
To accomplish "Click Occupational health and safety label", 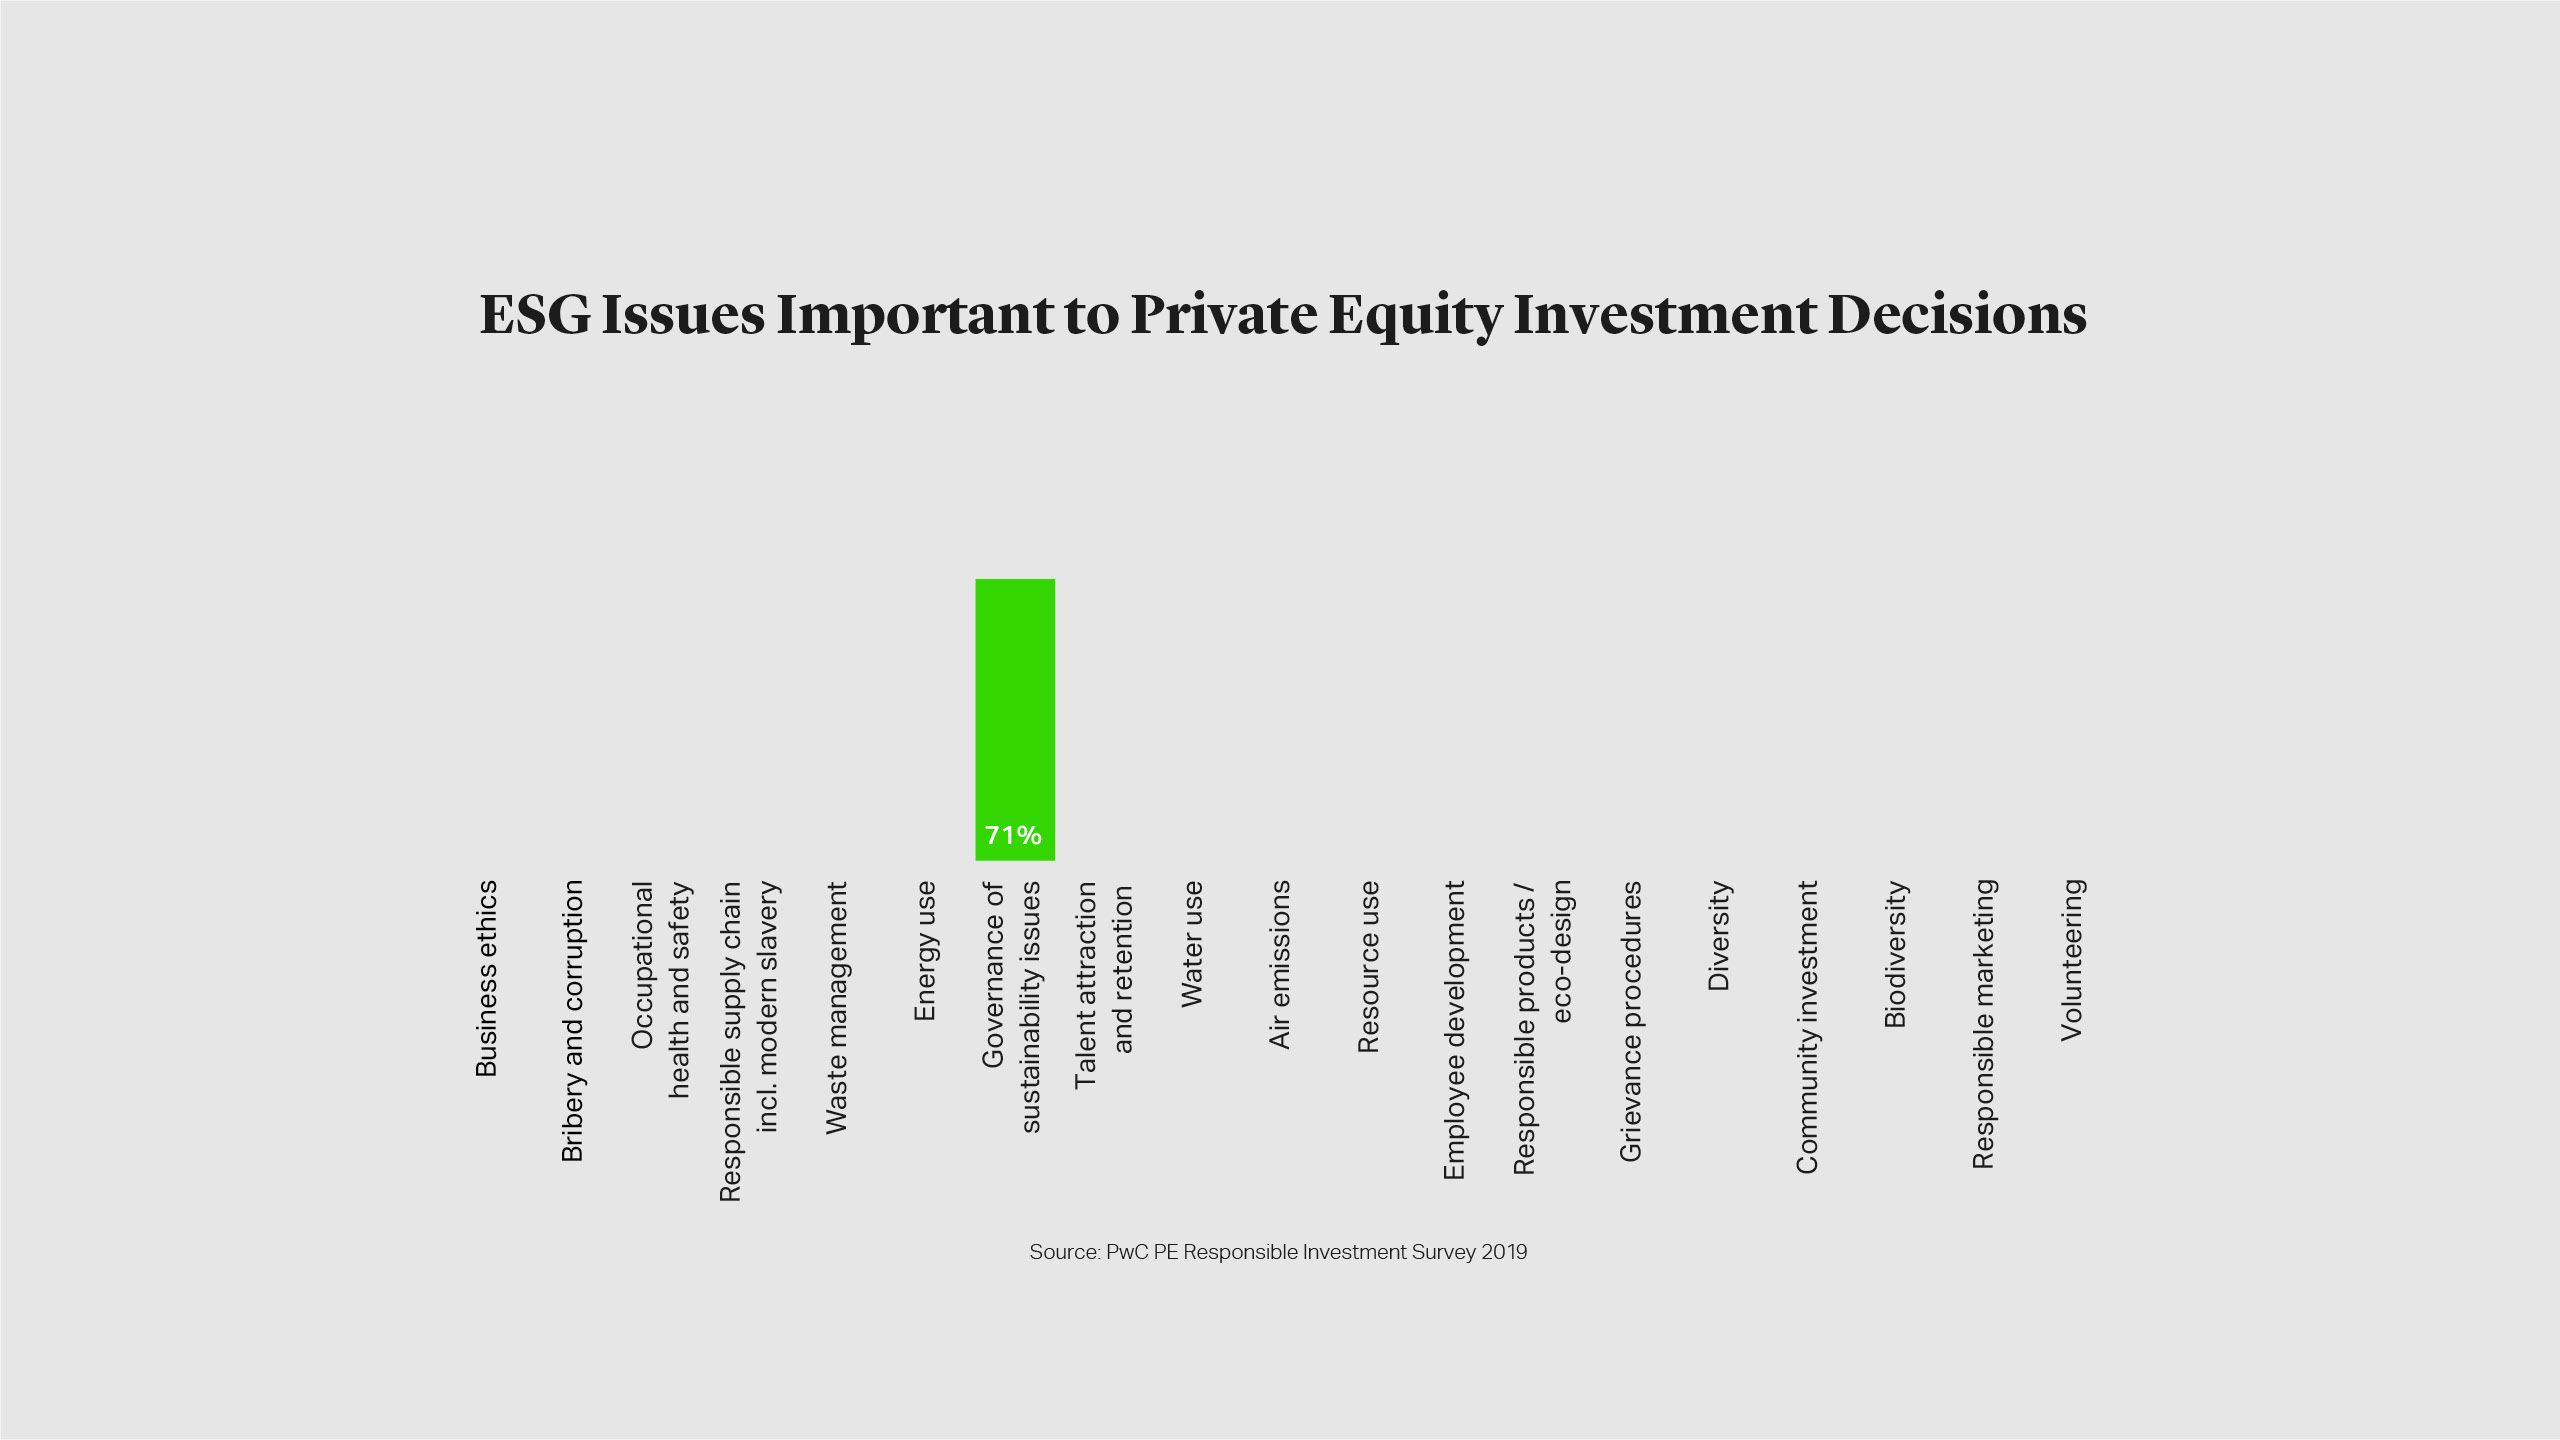I will tap(660, 990).
